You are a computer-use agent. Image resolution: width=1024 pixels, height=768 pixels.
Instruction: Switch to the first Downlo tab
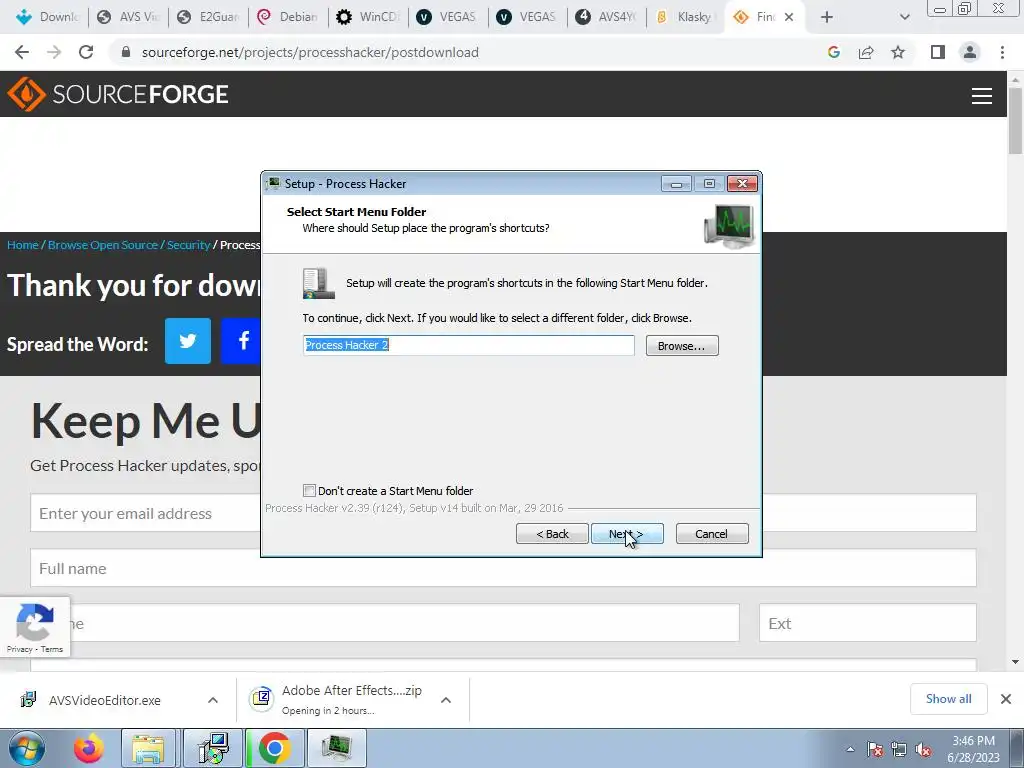point(48,17)
